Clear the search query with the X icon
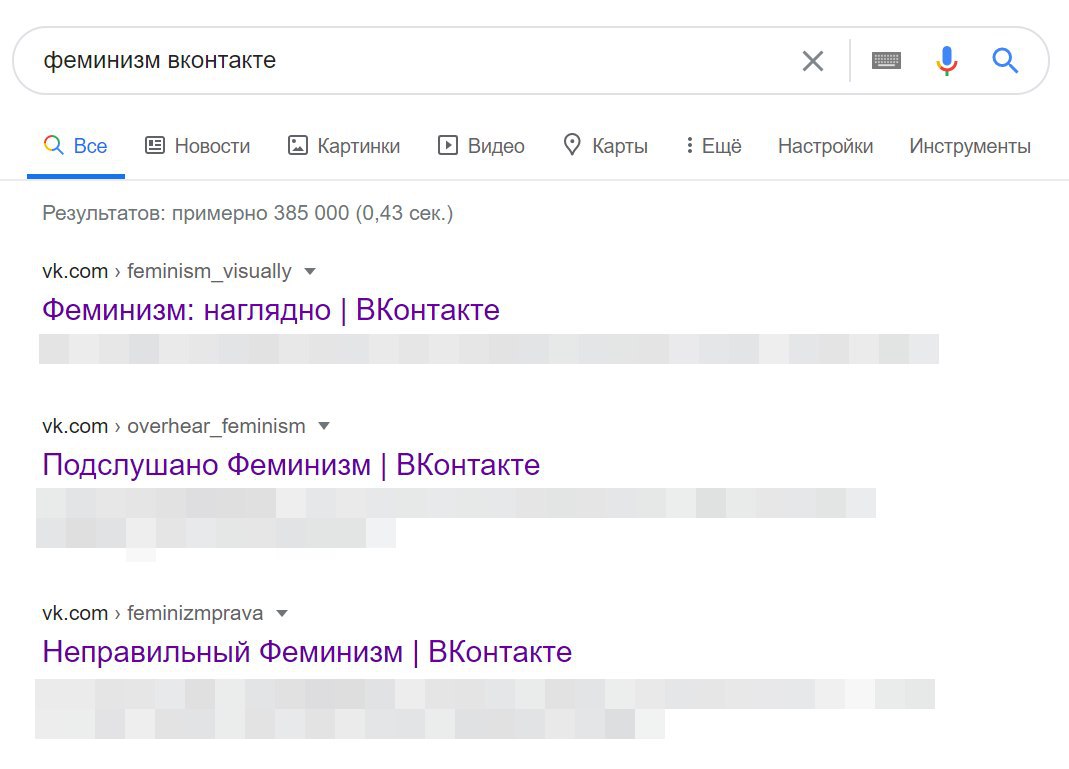Screen dimensions: 1069x769 tap(813, 61)
